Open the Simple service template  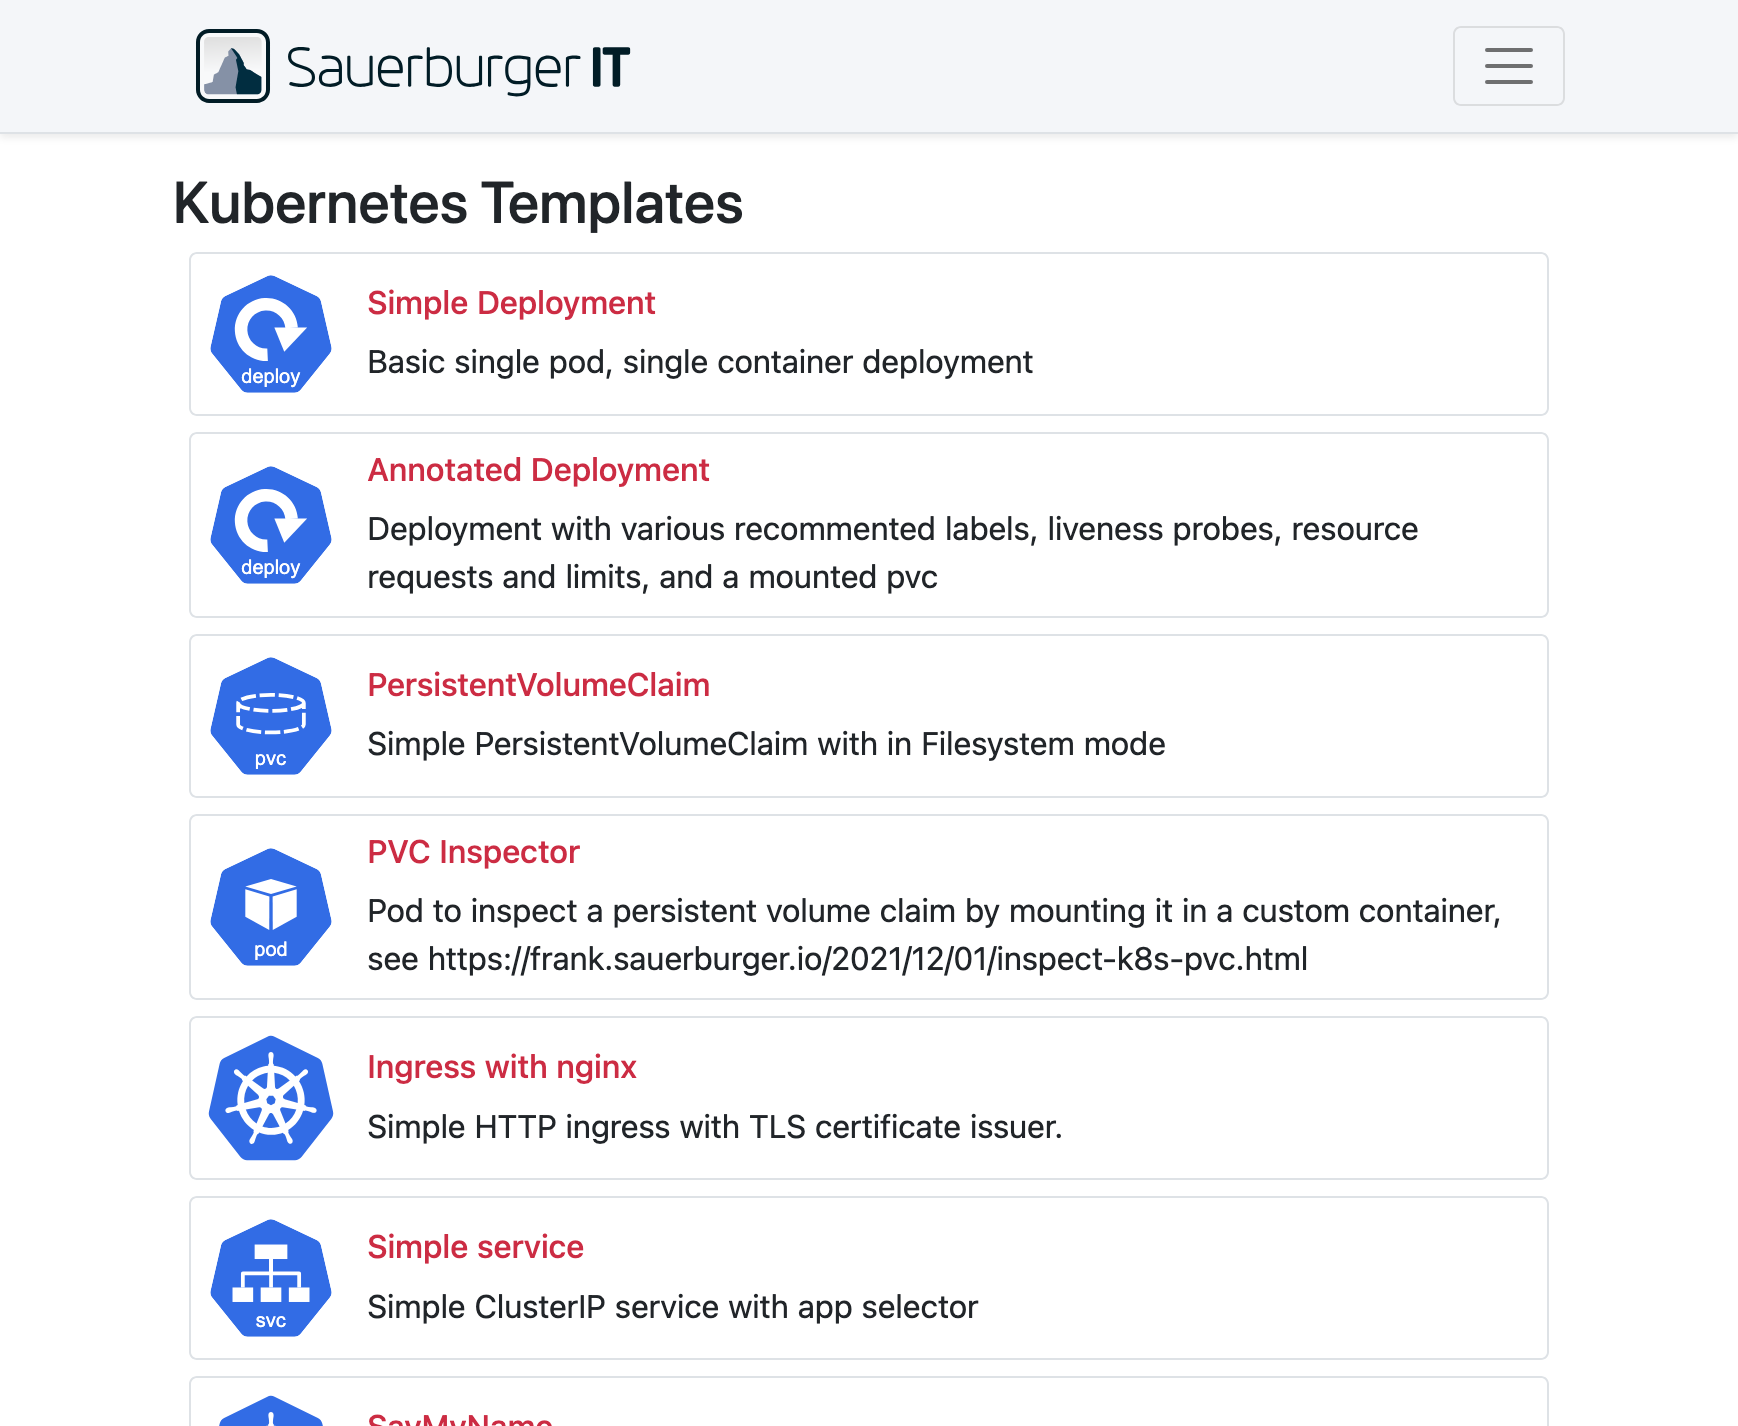pyautogui.click(x=475, y=1247)
